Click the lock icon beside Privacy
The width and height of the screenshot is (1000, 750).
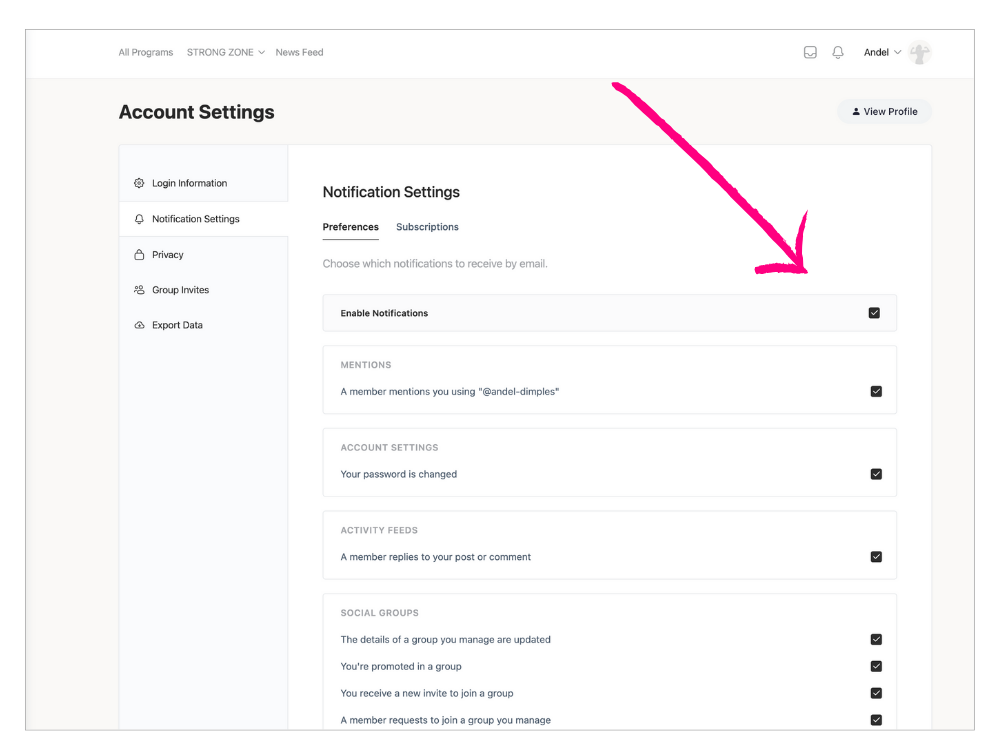[139, 255]
